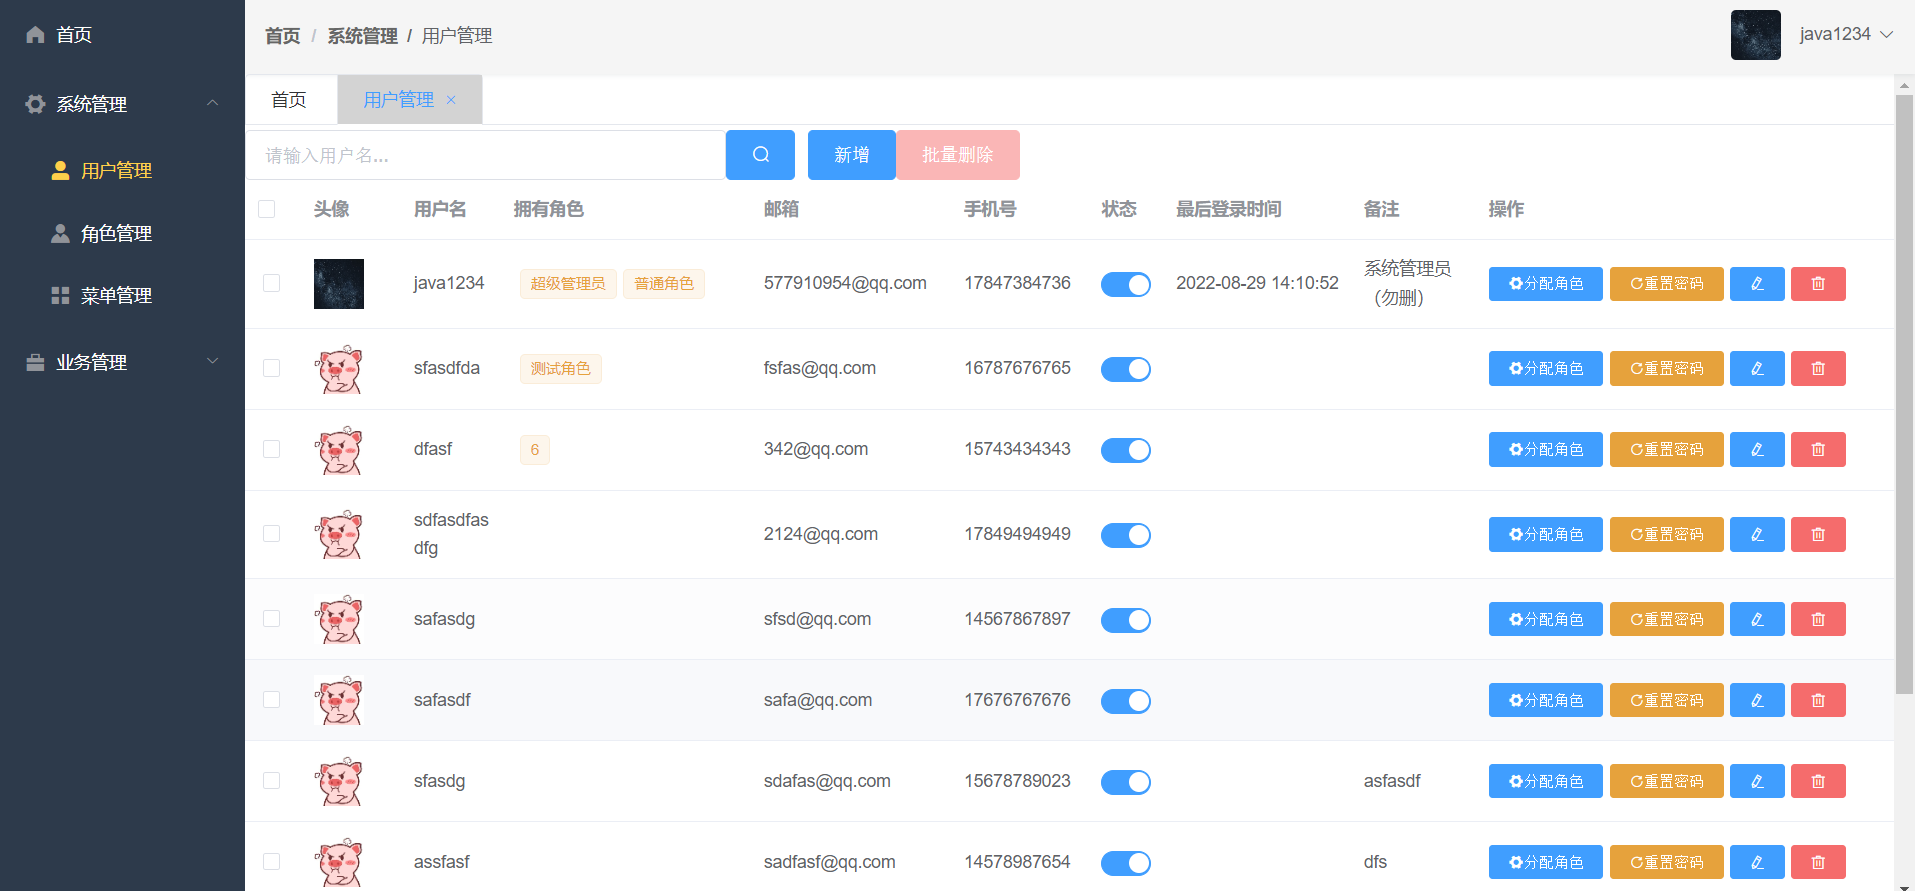Screen dimensions: 1915x891
Task: Click the vertical page scrollbar
Action: [1904, 395]
